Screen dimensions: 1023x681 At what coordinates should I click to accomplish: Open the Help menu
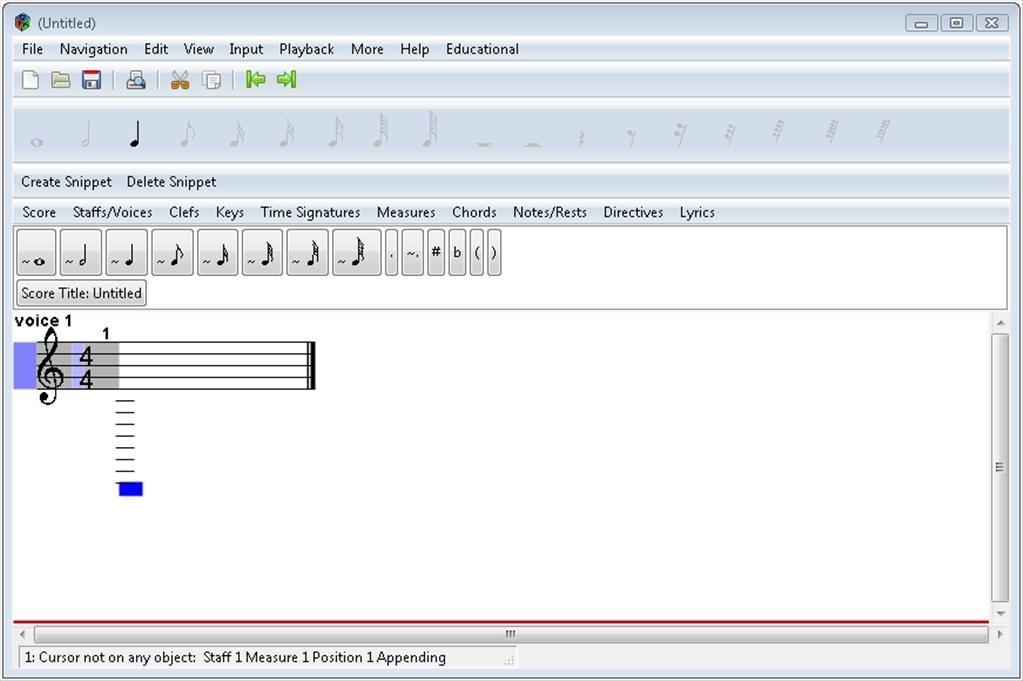tap(414, 49)
